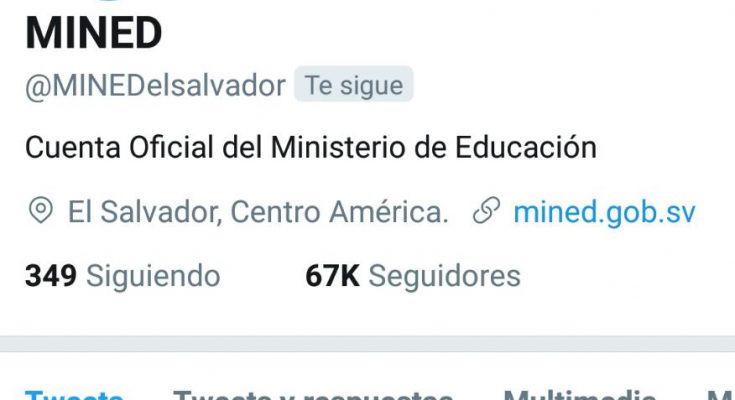Click the Siguiendo label

click(153, 276)
